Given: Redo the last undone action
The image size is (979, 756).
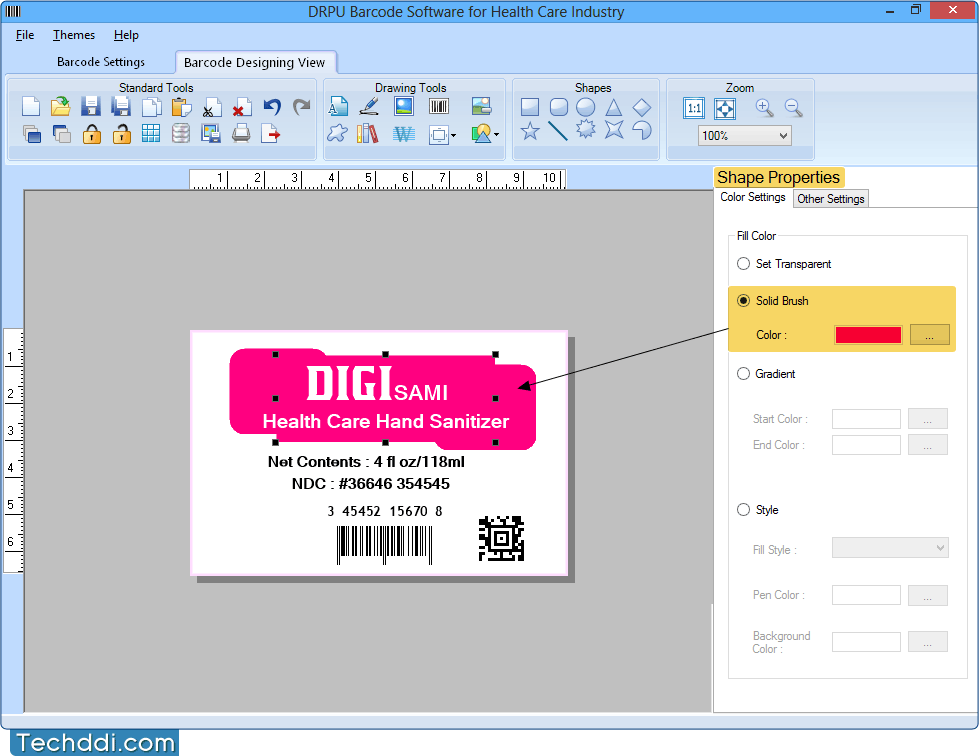Looking at the screenshot, I should pos(302,107).
